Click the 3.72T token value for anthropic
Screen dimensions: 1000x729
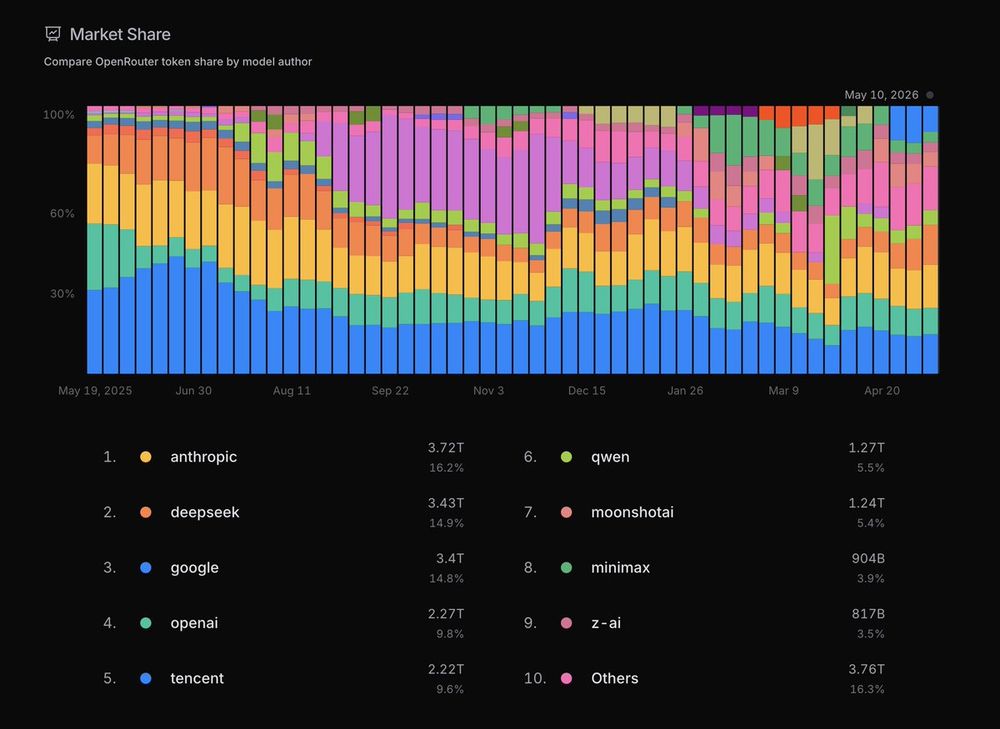coord(446,448)
